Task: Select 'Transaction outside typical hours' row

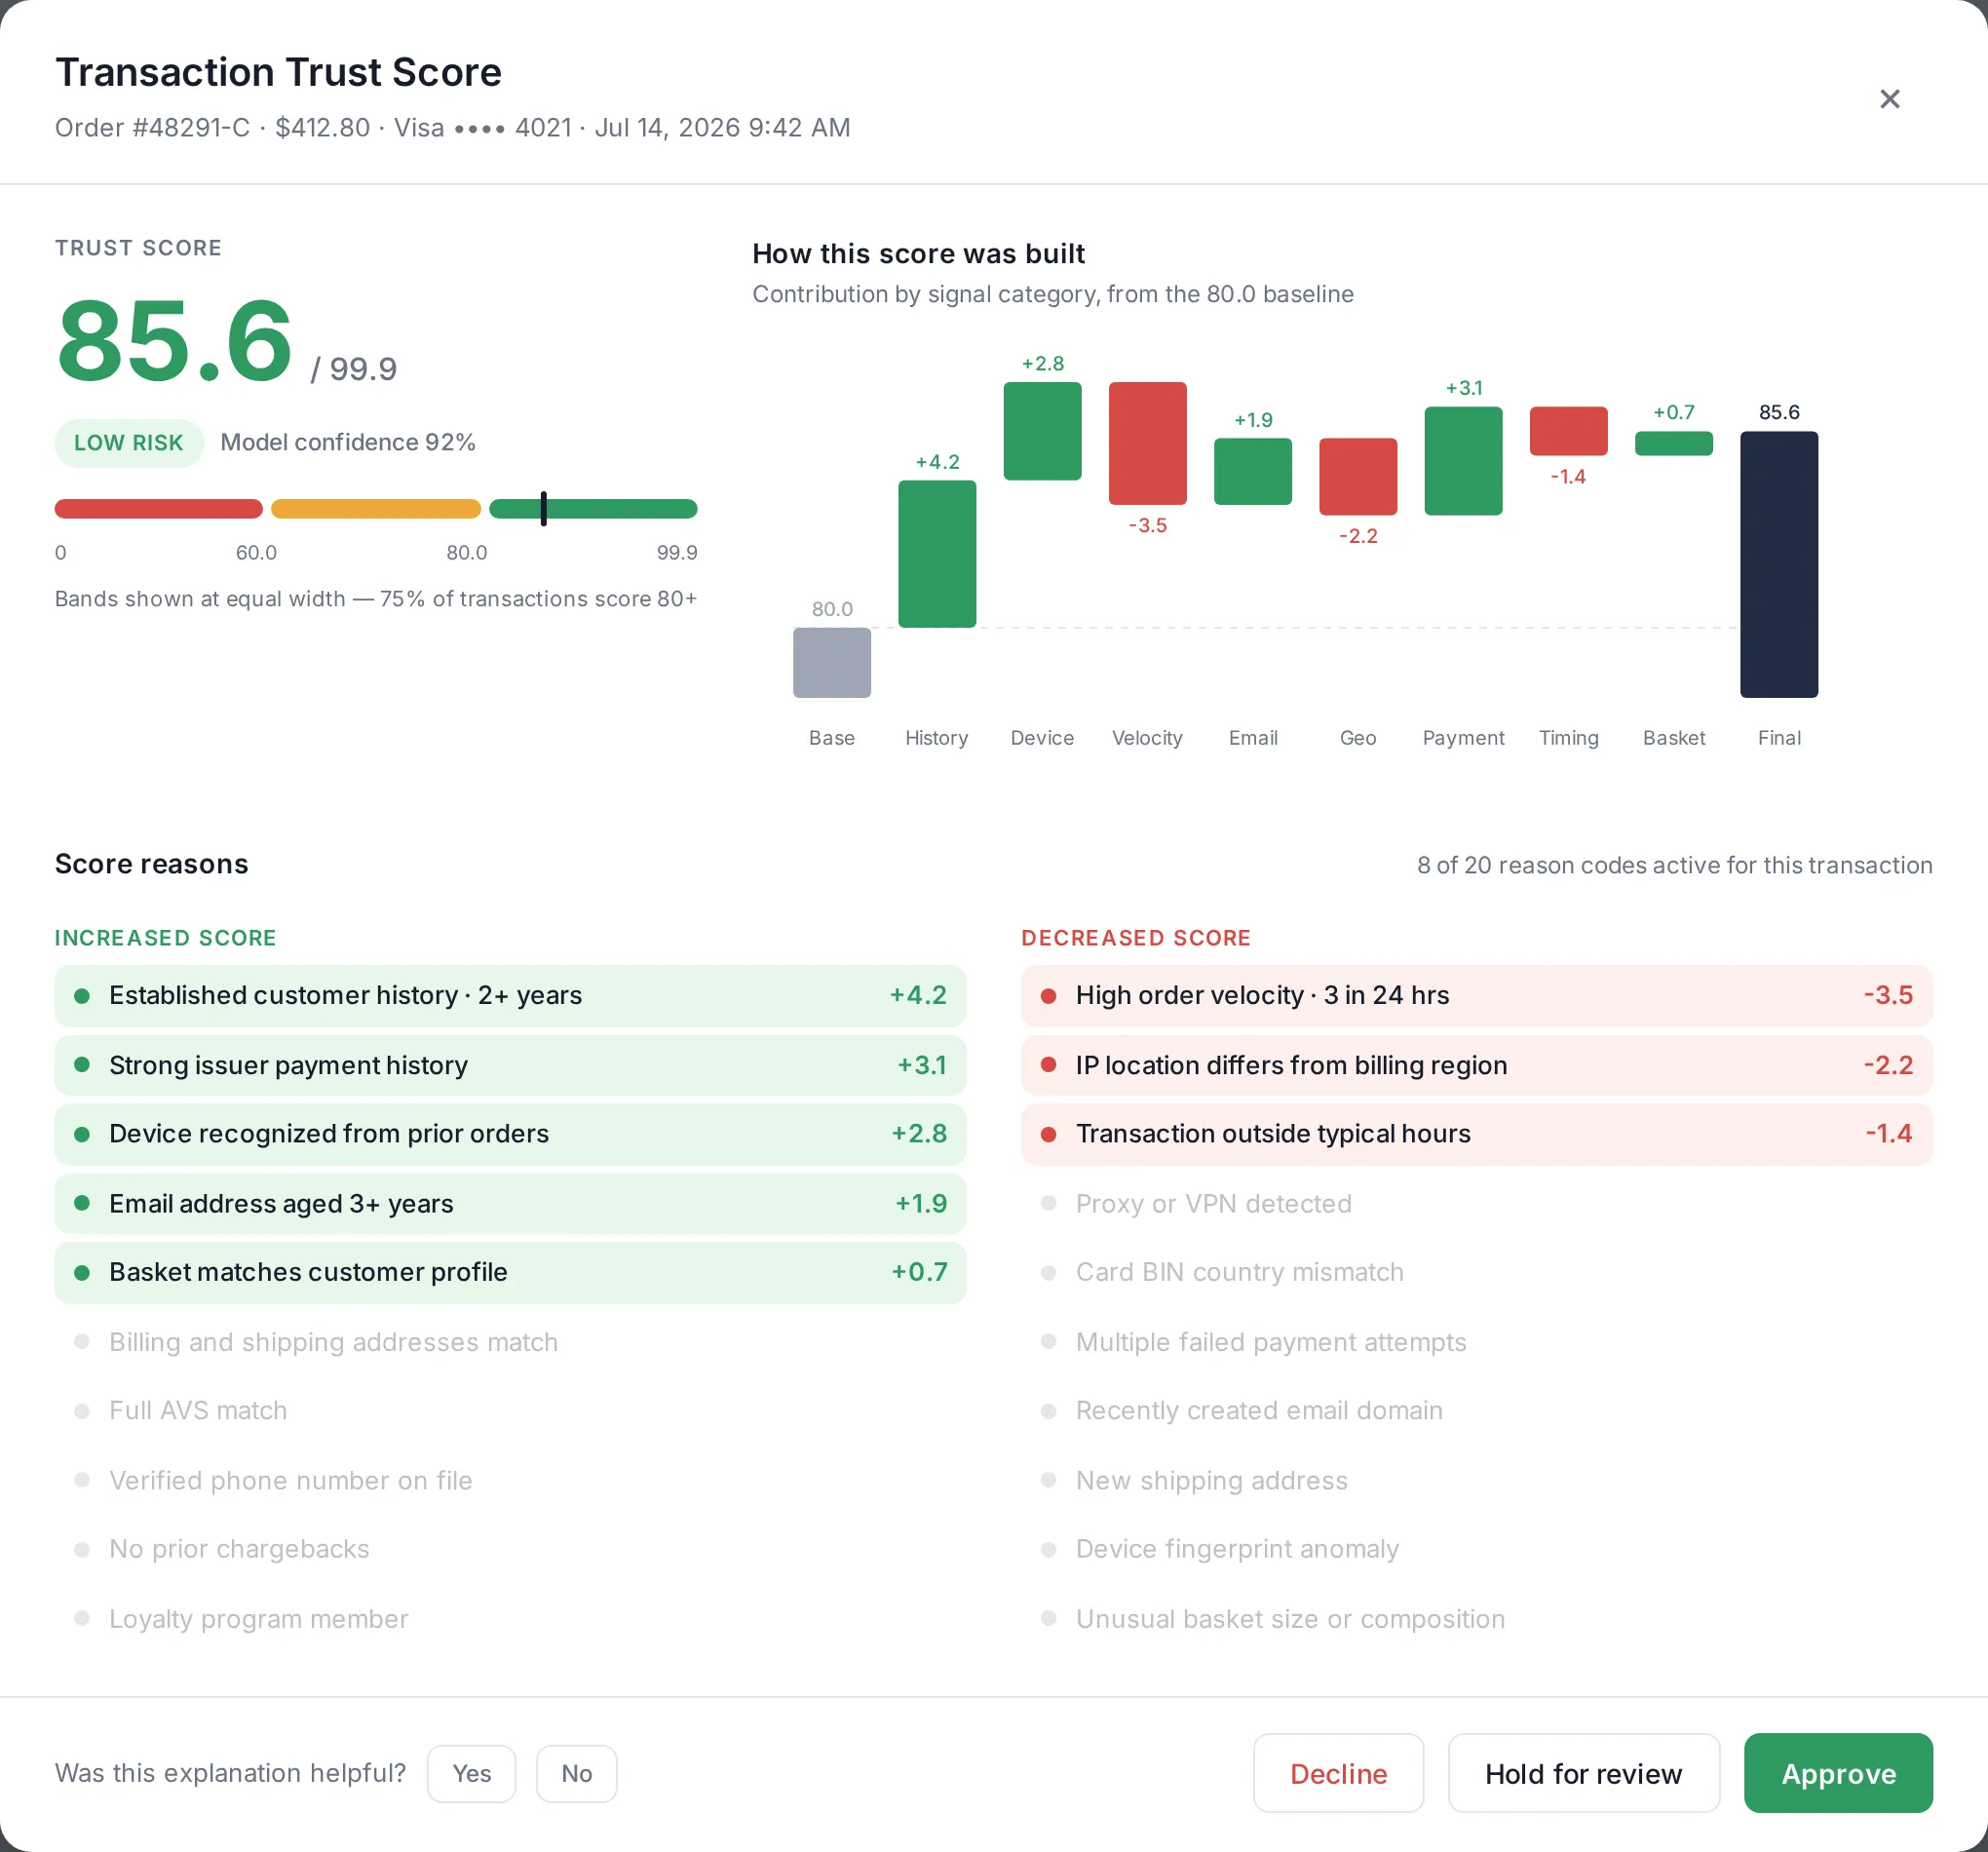Action: [x=1476, y=1133]
